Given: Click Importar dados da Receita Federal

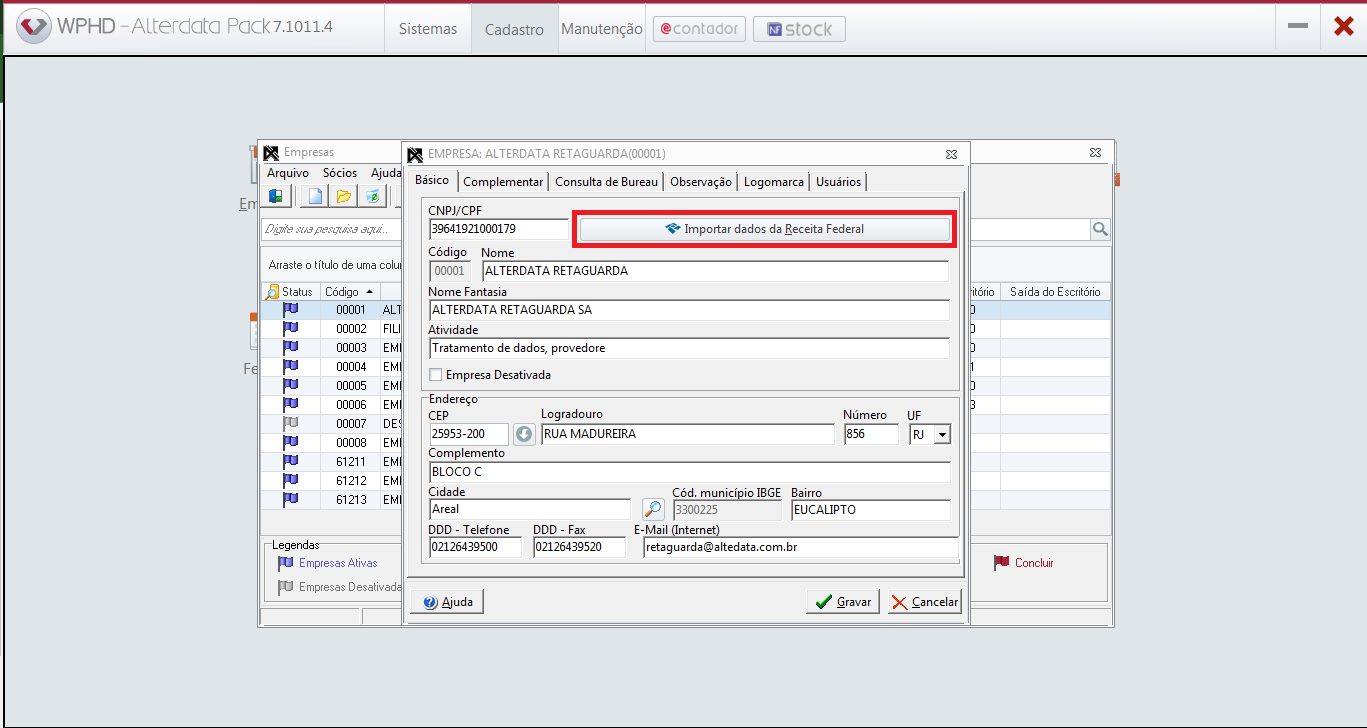Looking at the screenshot, I should pos(765,229).
